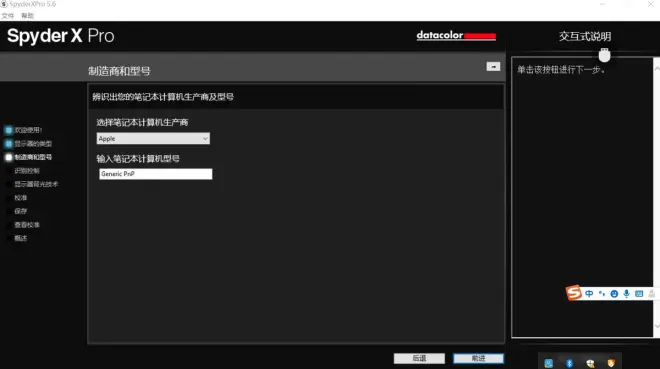This screenshot has width=660, height=369.
Task: Select the 保存 step
Action: point(21,211)
